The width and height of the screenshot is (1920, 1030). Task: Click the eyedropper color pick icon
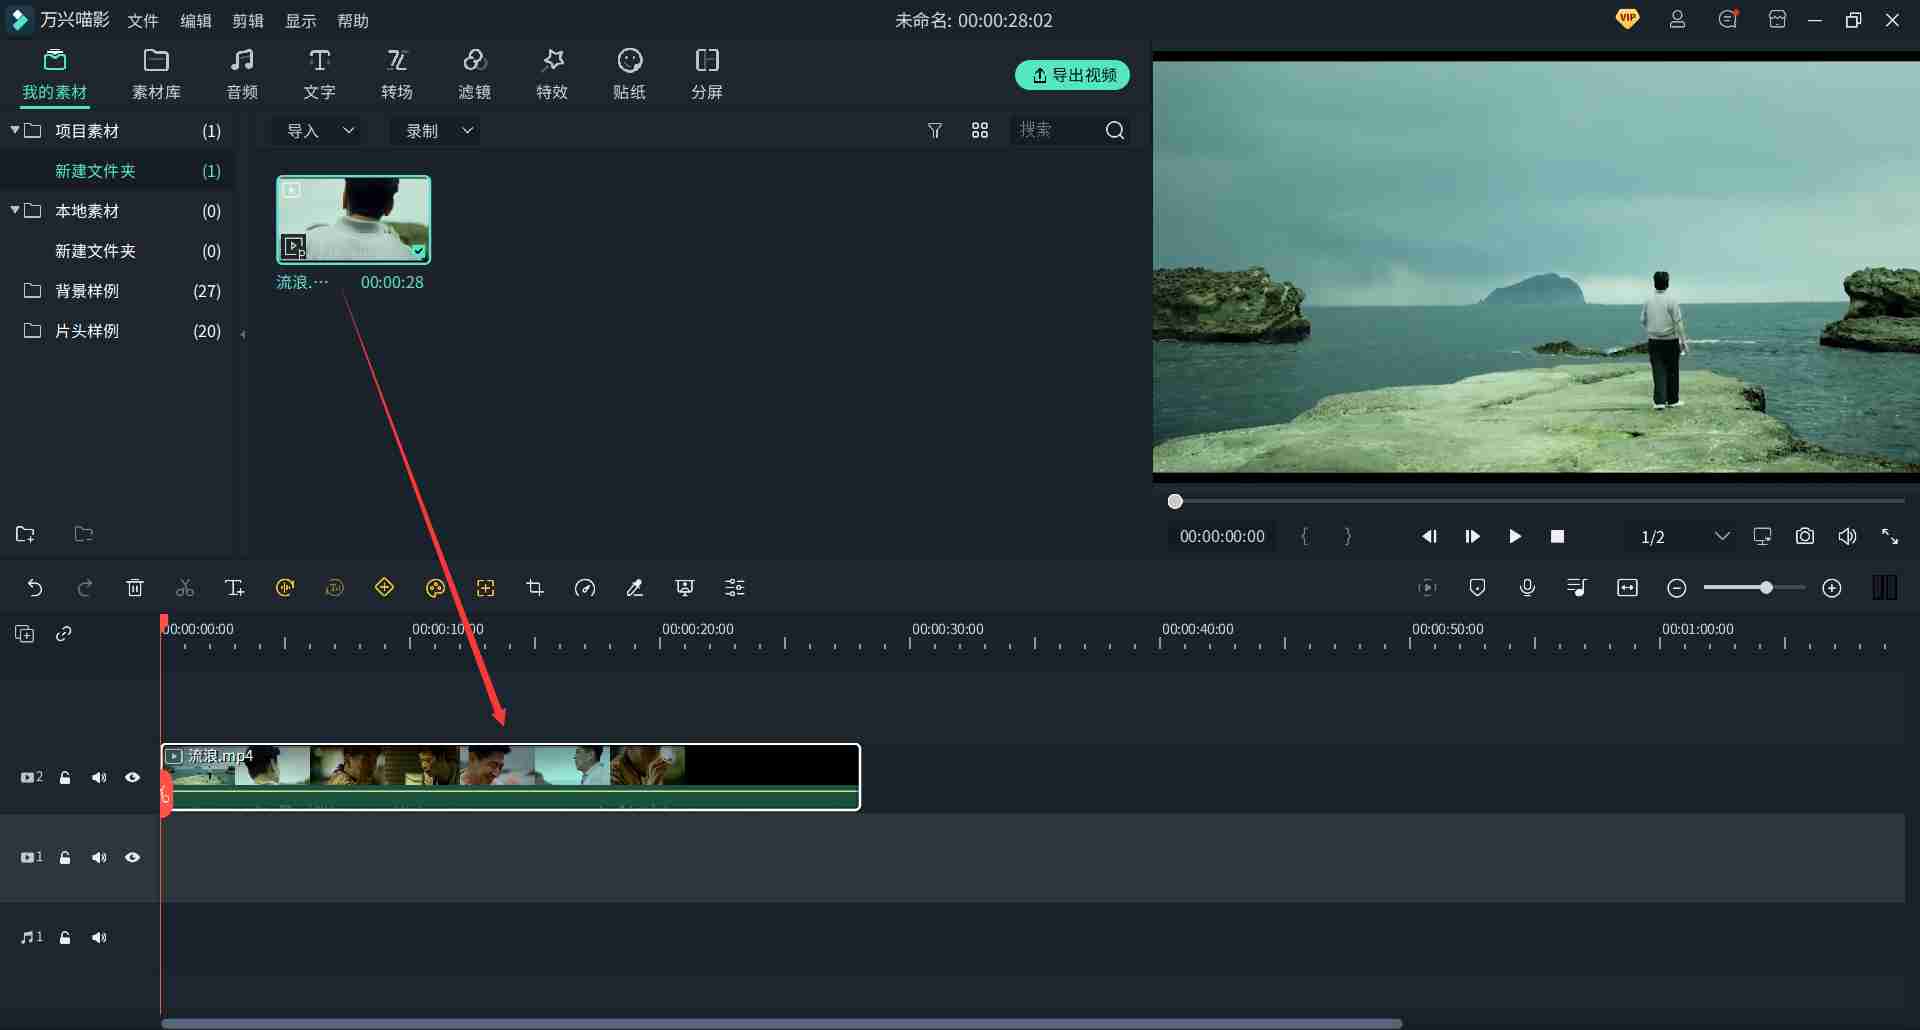[x=635, y=588]
